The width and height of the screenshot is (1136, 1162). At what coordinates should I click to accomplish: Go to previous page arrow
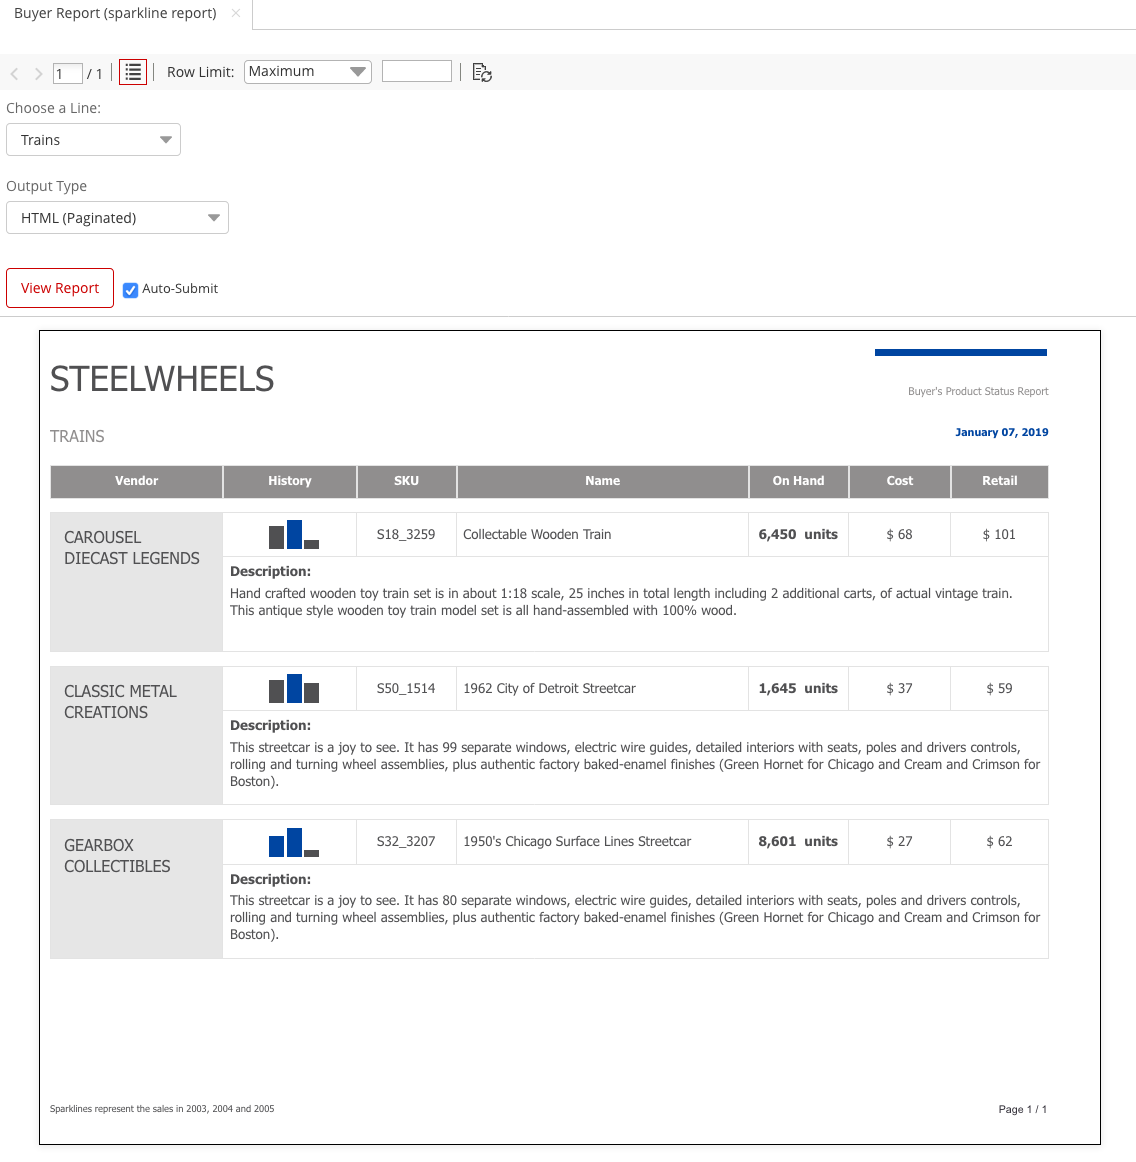14,73
